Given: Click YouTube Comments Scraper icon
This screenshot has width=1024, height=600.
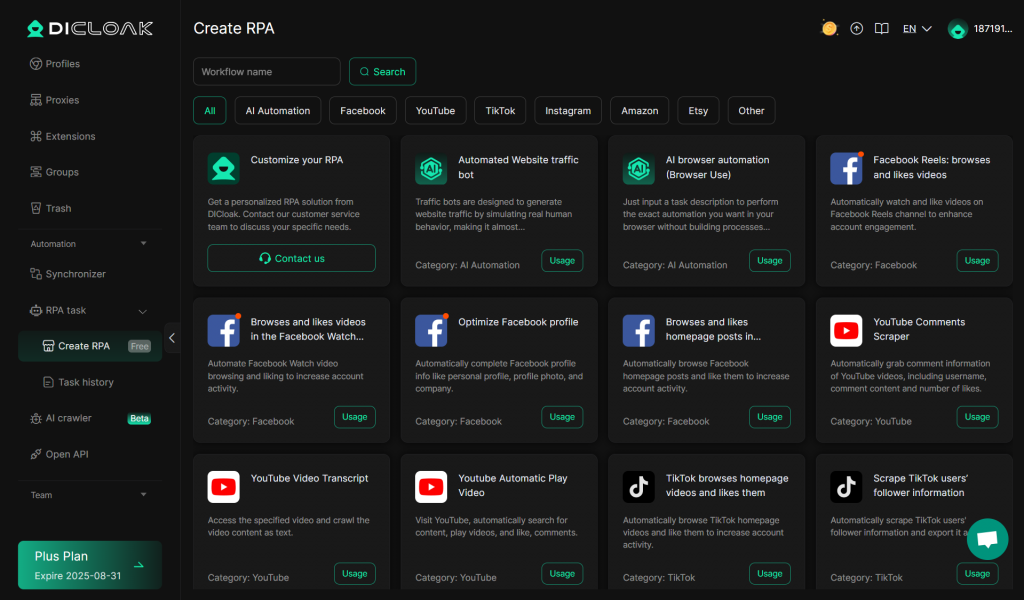Looking at the screenshot, I should tap(846, 330).
